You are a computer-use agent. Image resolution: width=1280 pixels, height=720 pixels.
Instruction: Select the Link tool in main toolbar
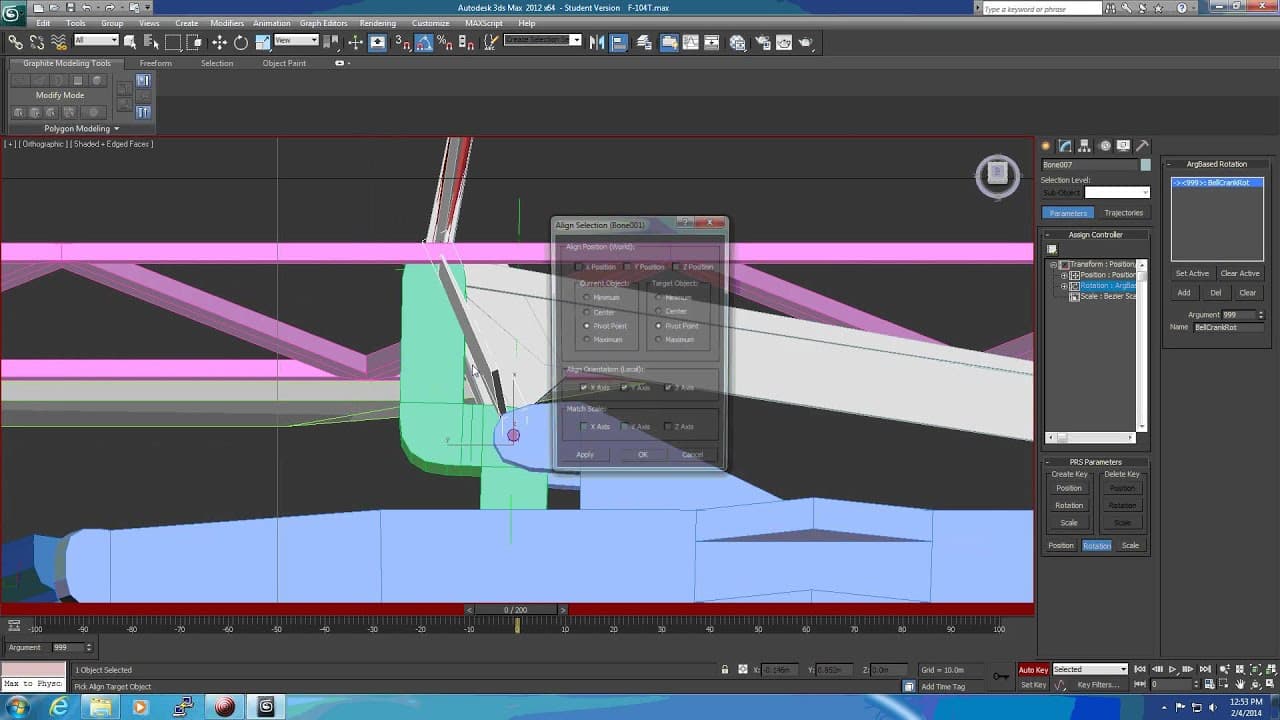pyautogui.click(x=15, y=42)
